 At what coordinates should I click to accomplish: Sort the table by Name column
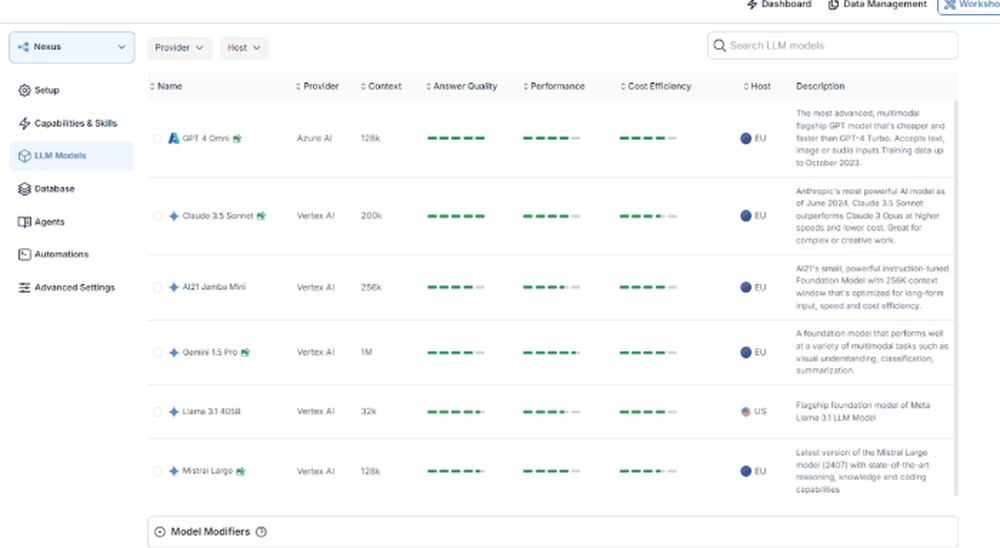click(166, 86)
